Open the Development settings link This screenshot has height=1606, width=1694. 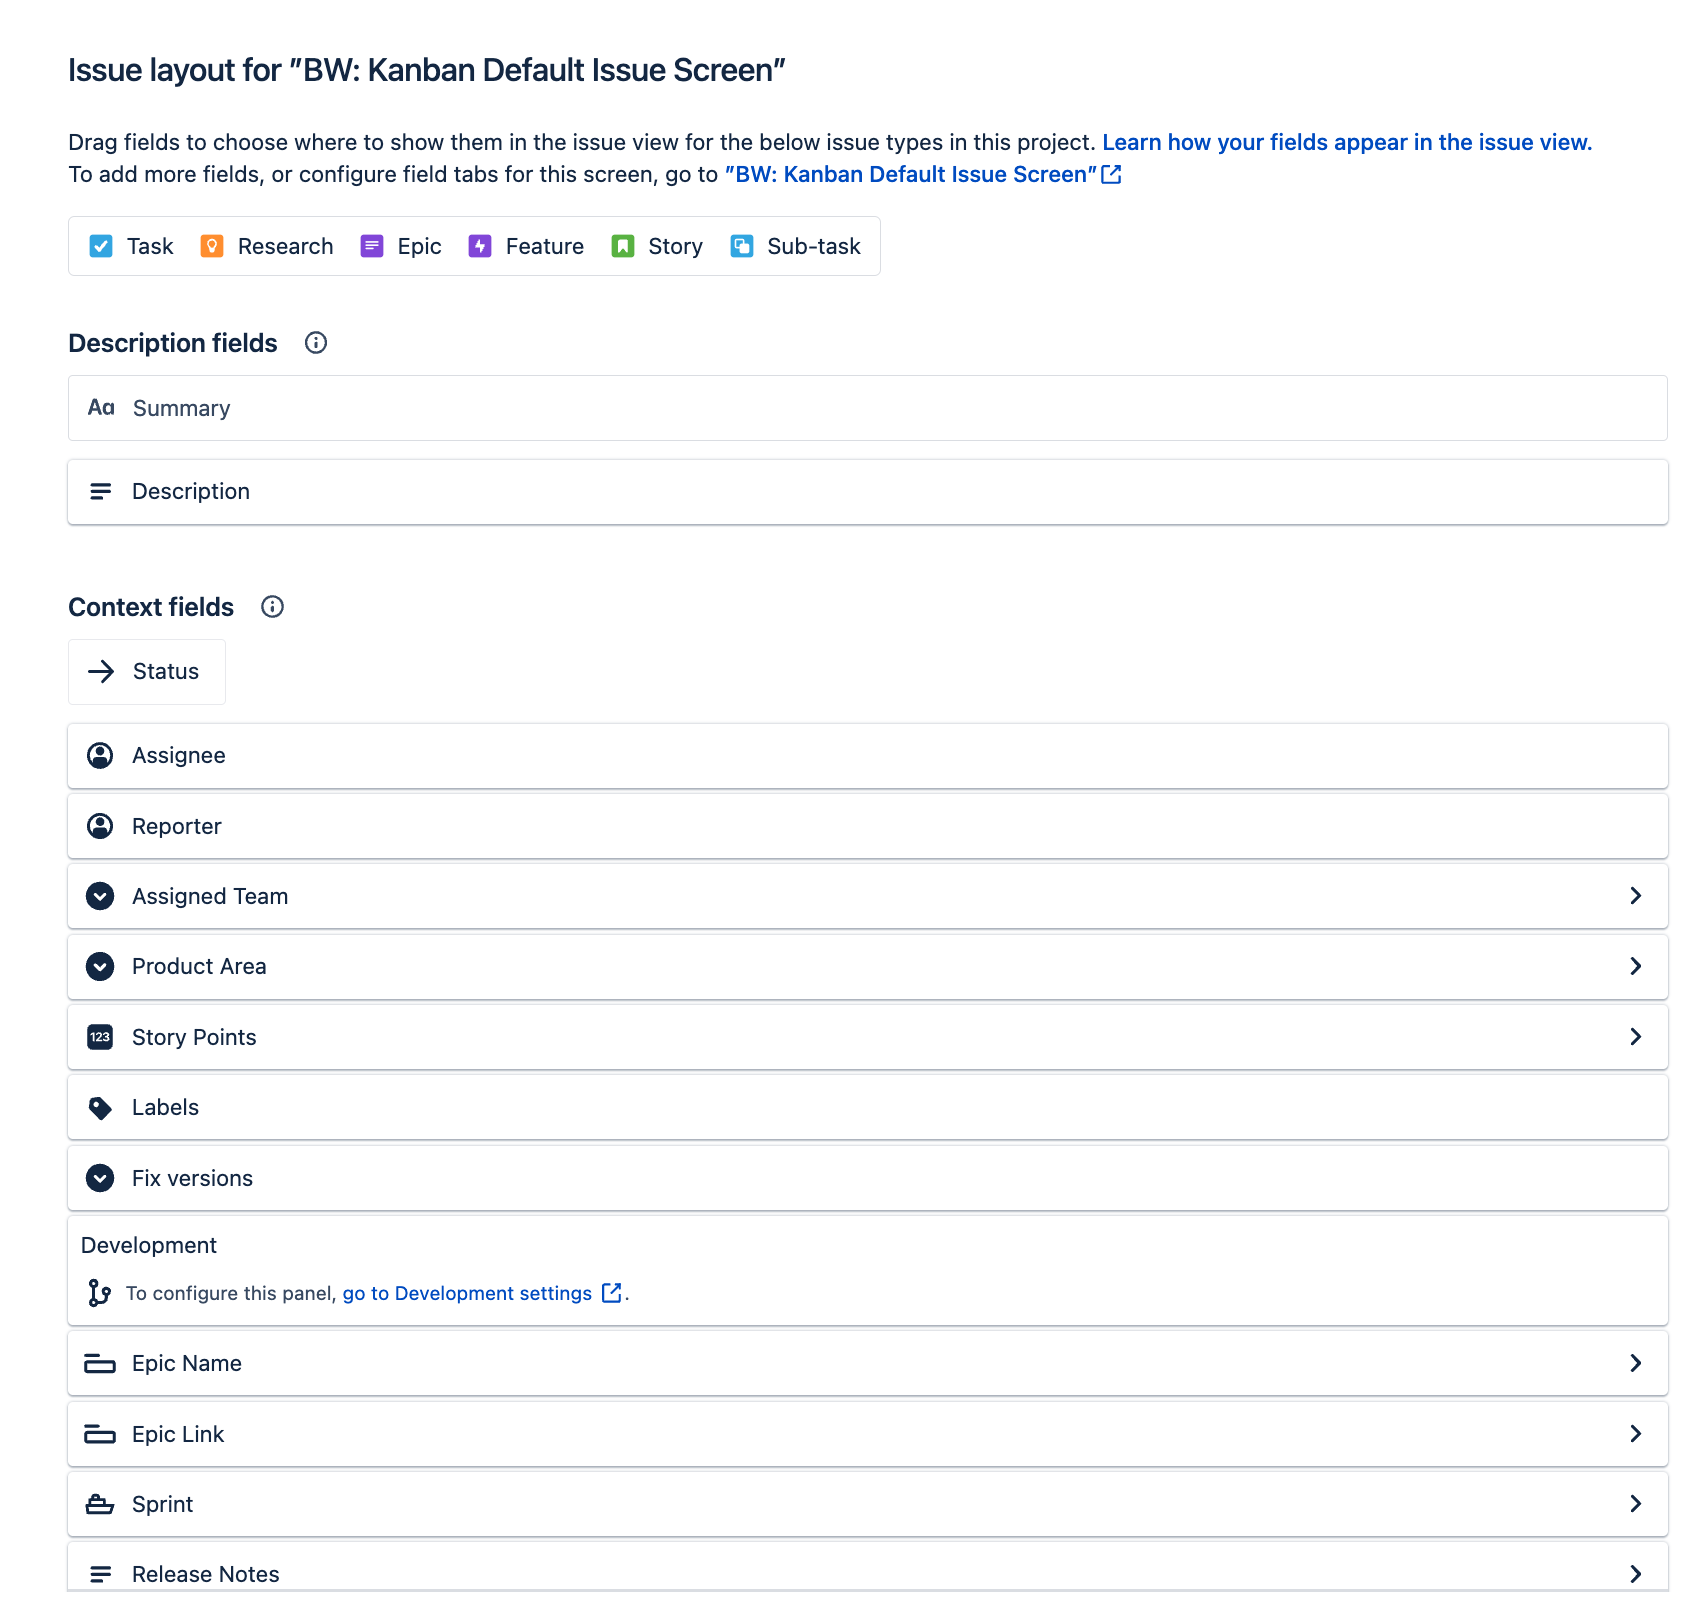(x=466, y=1292)
